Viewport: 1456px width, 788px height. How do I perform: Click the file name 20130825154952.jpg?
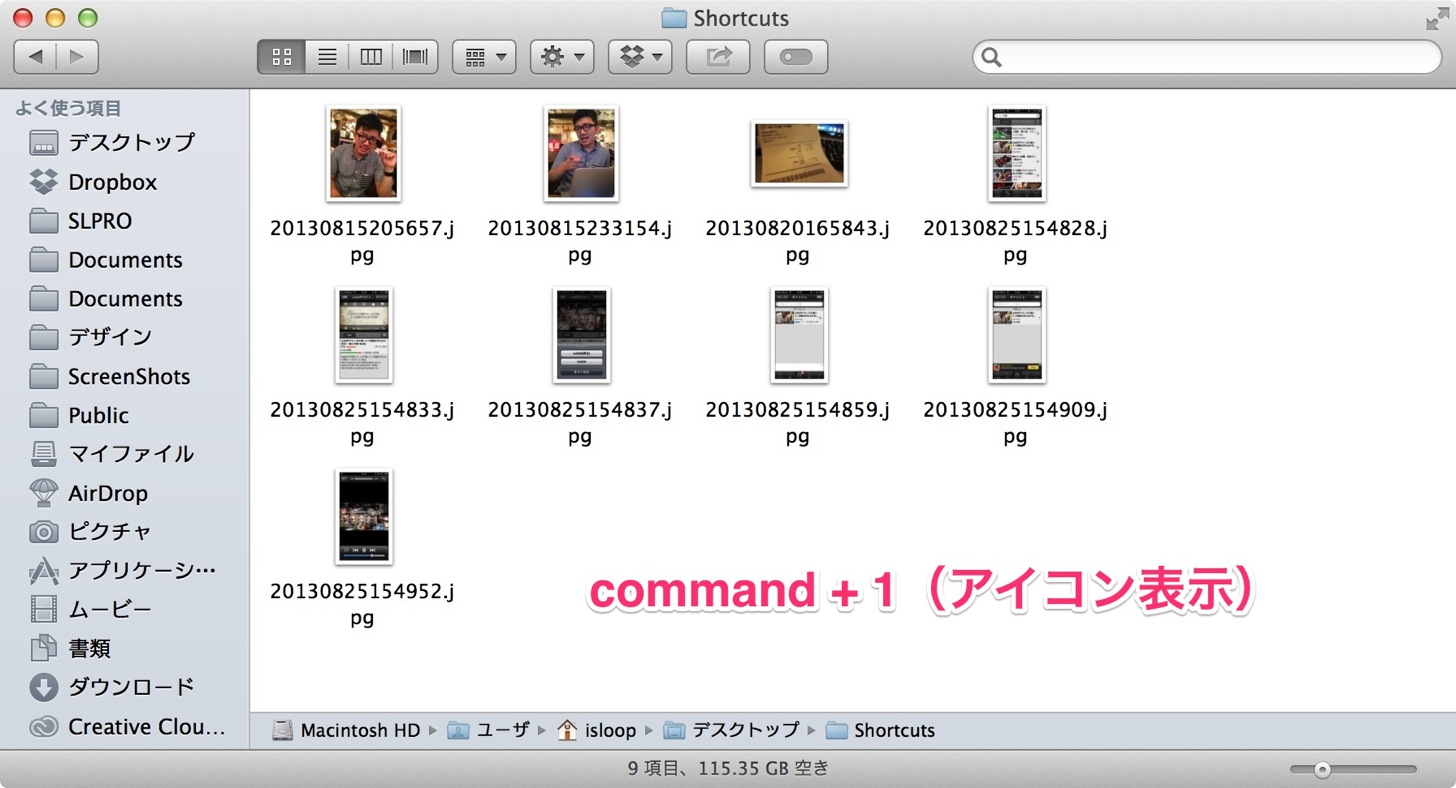pyautogui.click(x=362, y=604)
